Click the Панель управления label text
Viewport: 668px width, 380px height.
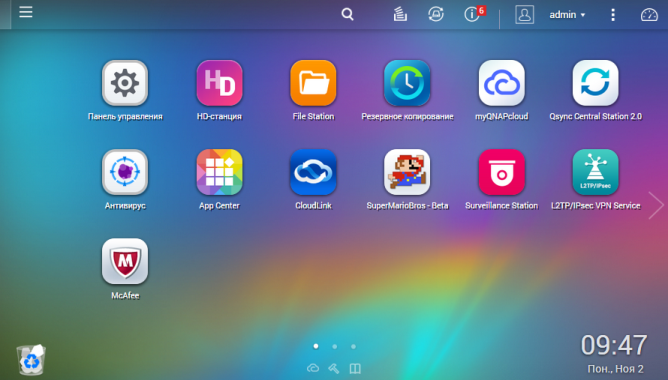[x=125, y=116]
